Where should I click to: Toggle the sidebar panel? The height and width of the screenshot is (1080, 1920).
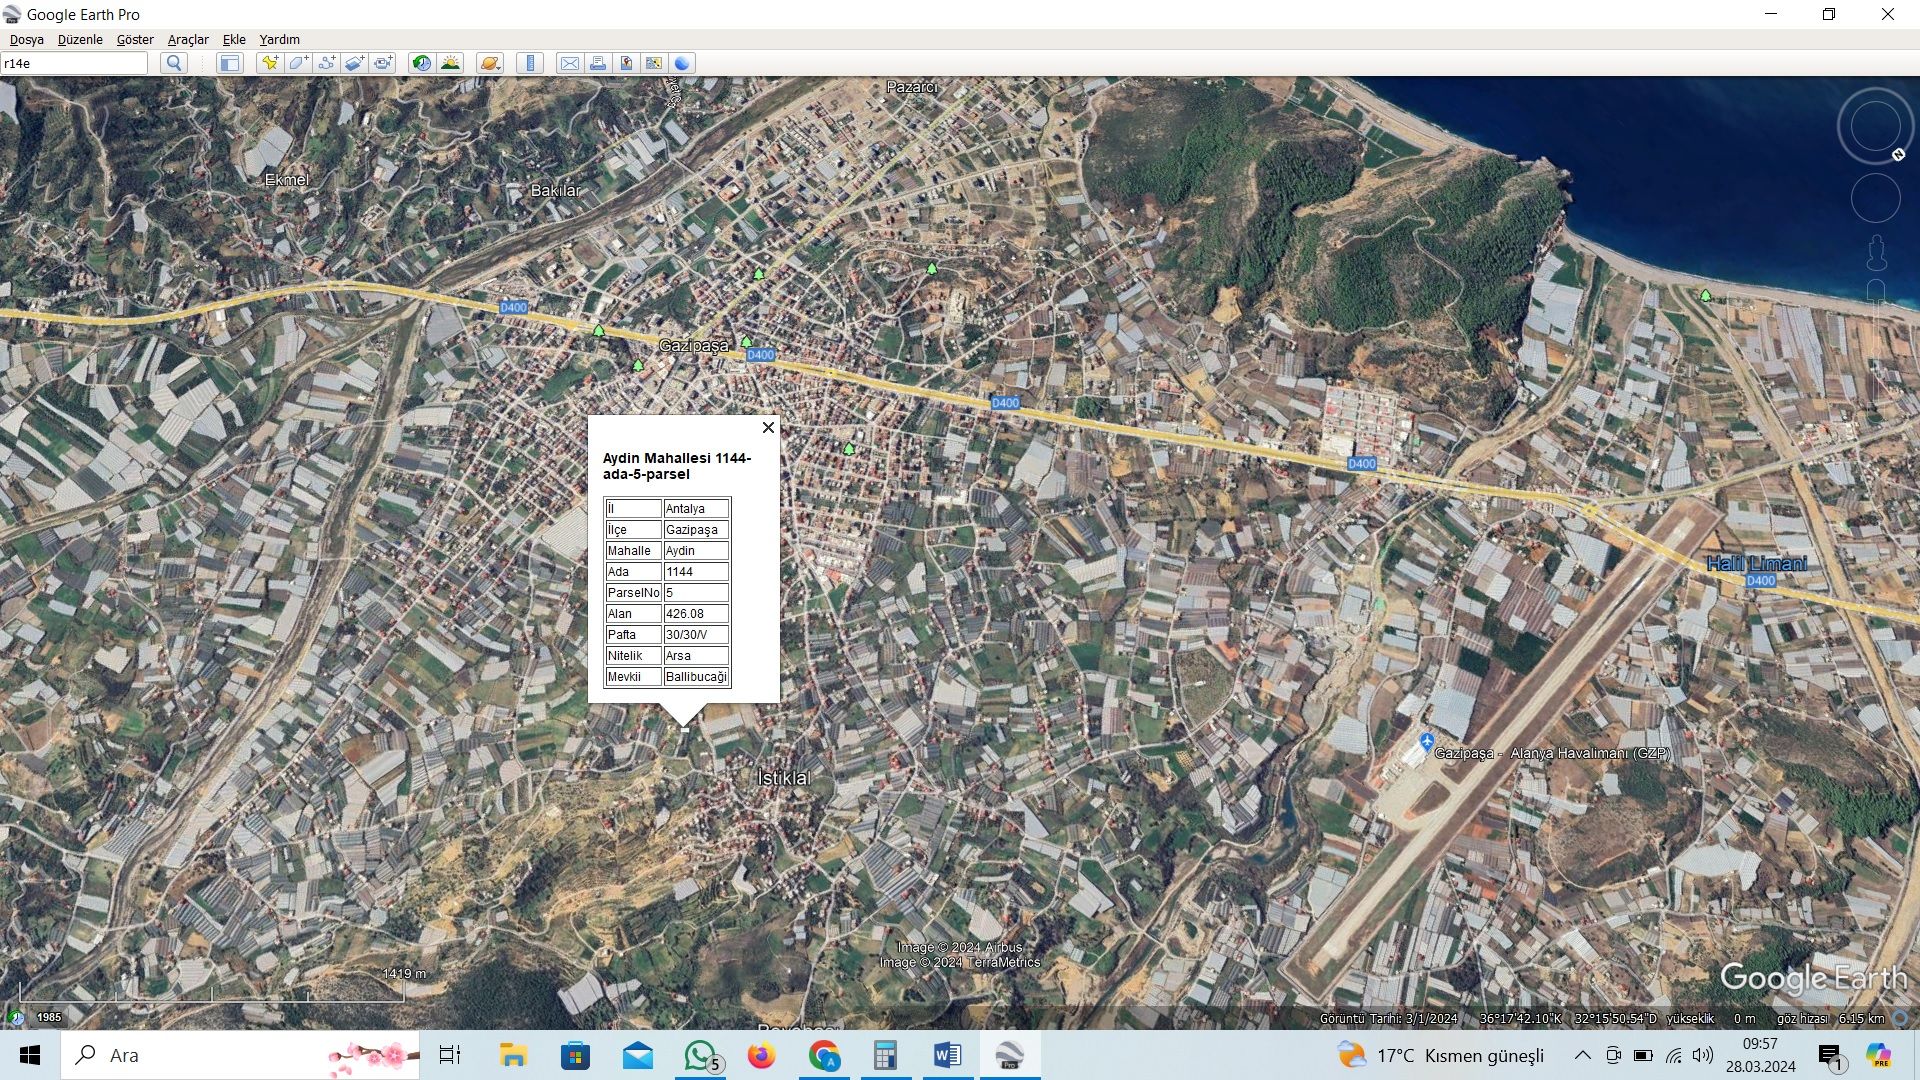[230, 63]
